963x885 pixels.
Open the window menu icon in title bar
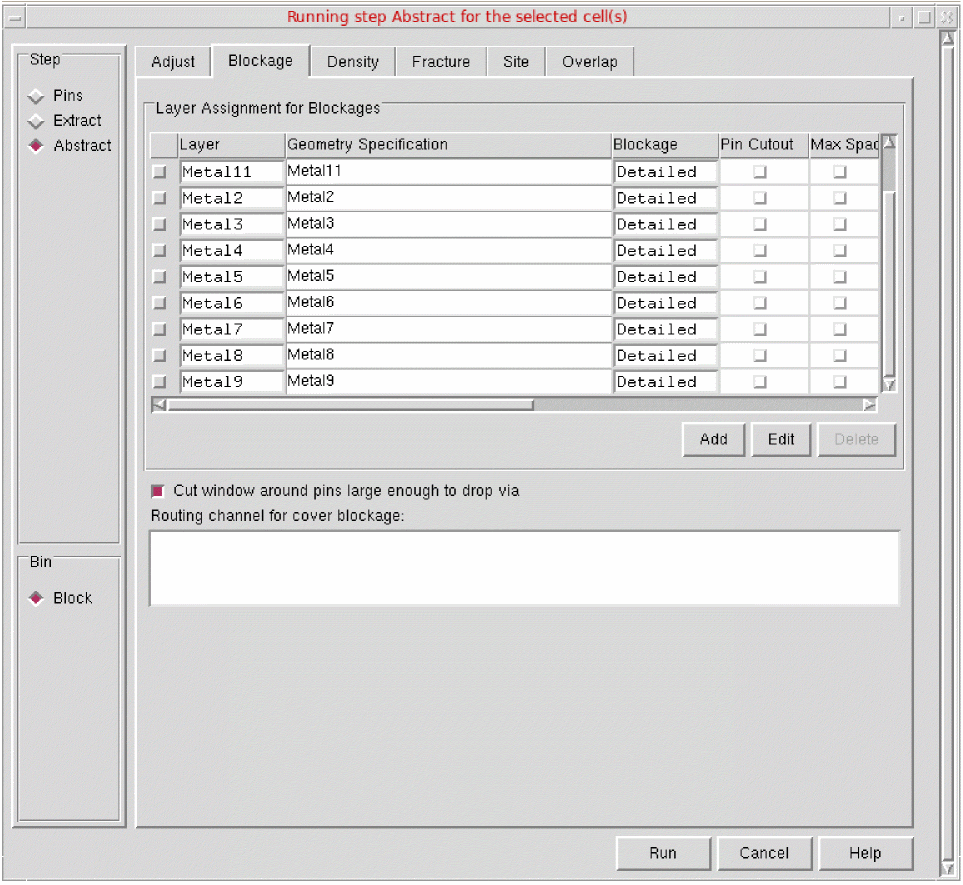click(15, 17)
